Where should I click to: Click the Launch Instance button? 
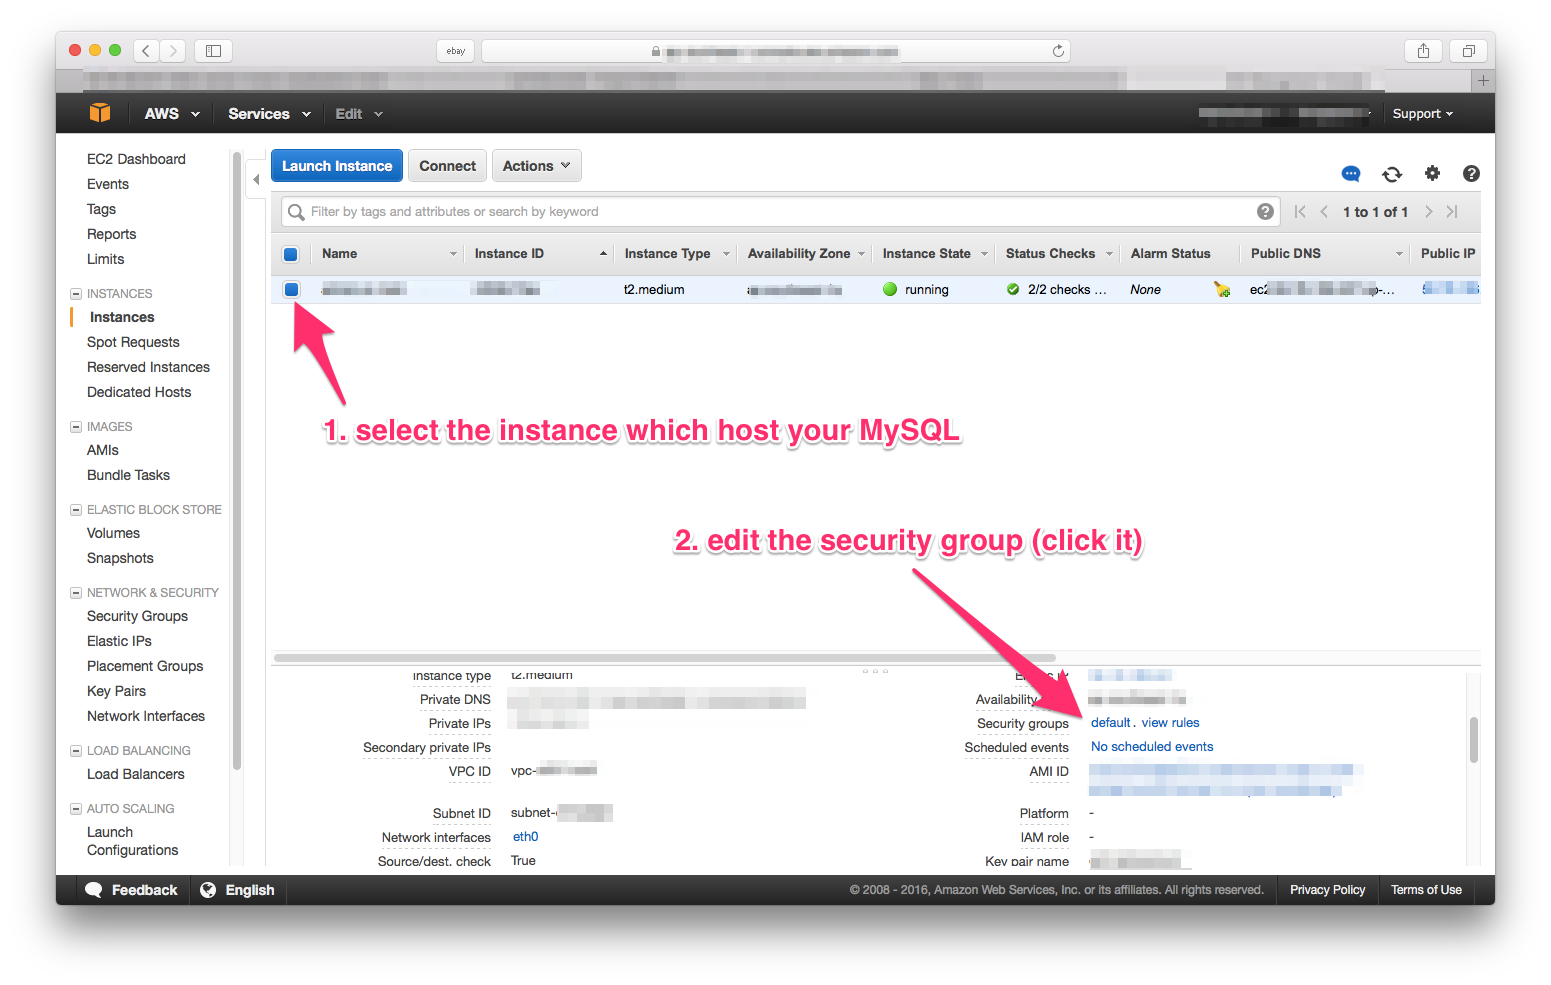337,166
